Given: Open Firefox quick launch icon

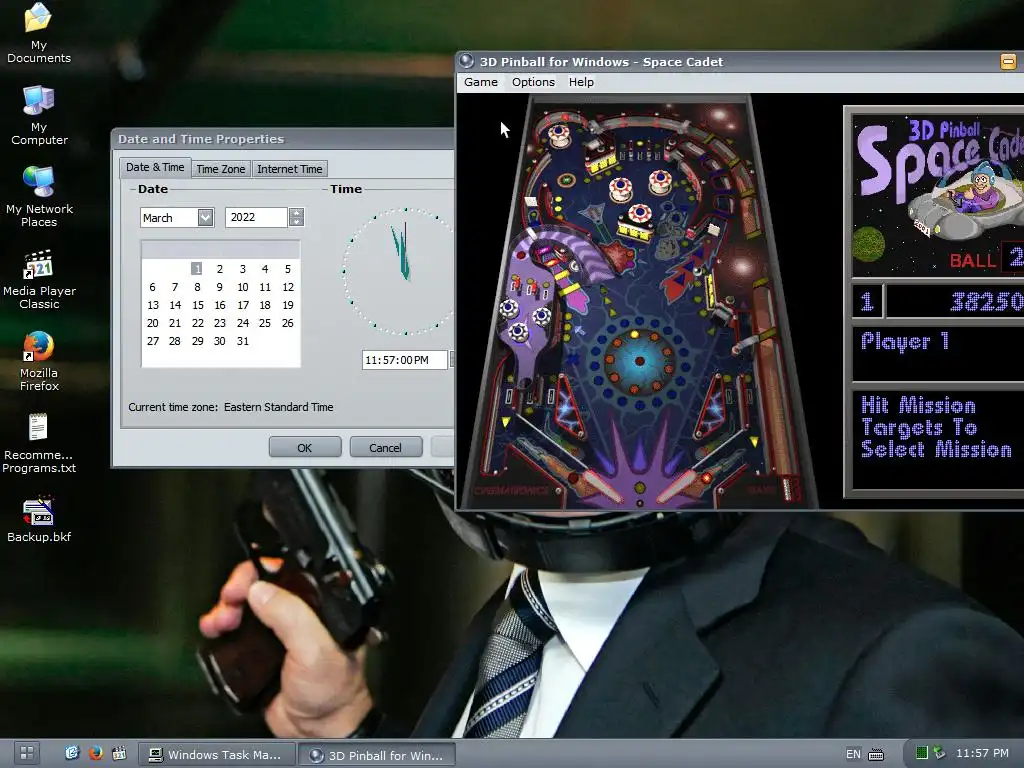Looking at the screenshot, I should pyautogui.click(x=95, y=754).
